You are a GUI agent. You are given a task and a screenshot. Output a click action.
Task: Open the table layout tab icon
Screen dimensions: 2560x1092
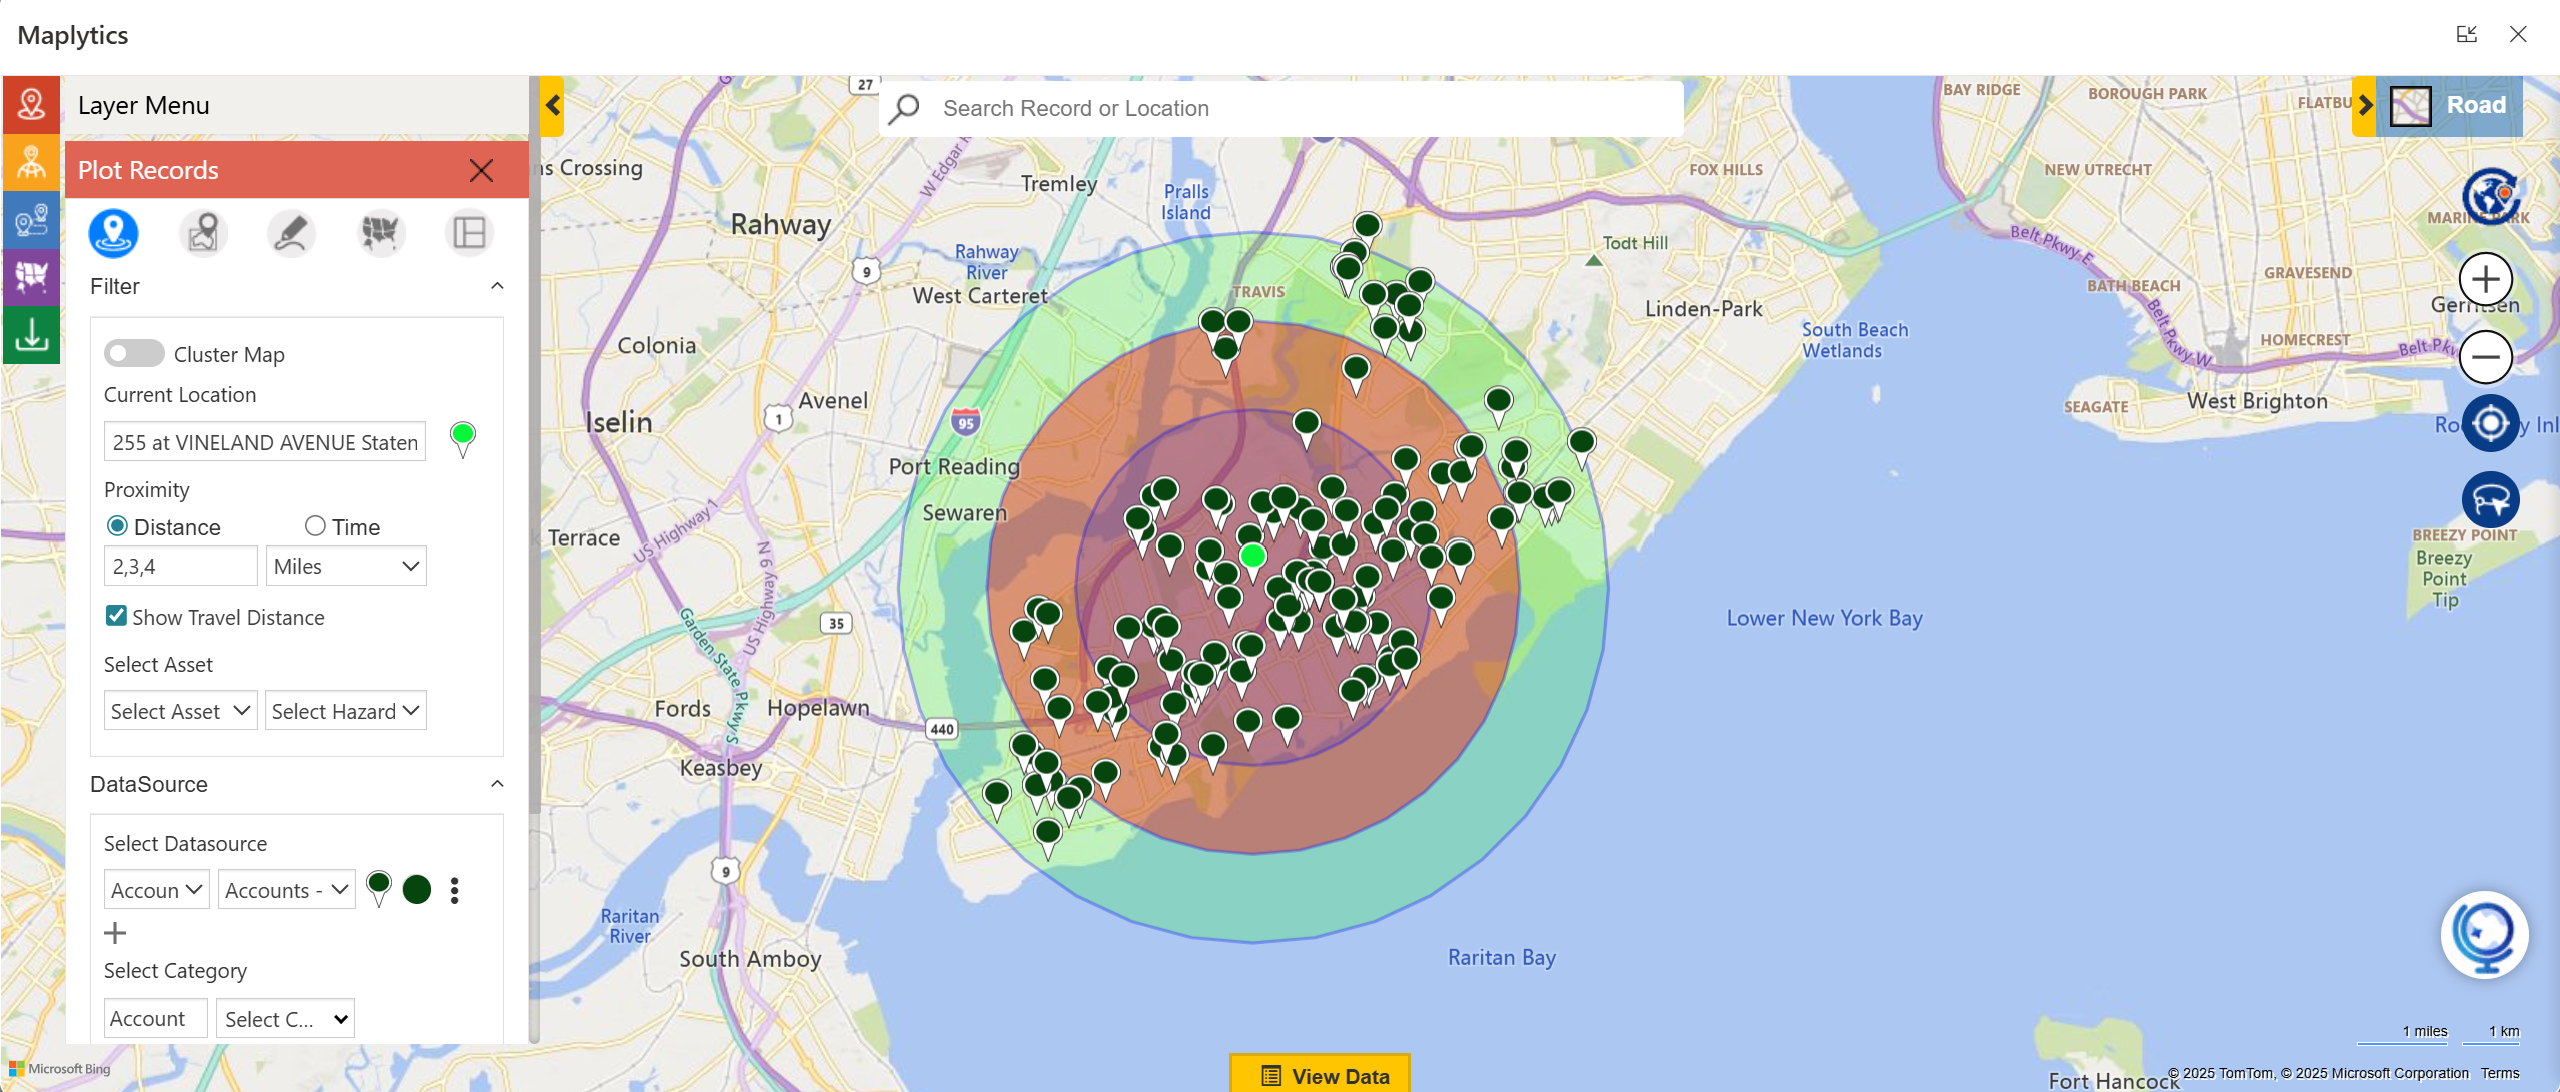click(x=469, y=233)
